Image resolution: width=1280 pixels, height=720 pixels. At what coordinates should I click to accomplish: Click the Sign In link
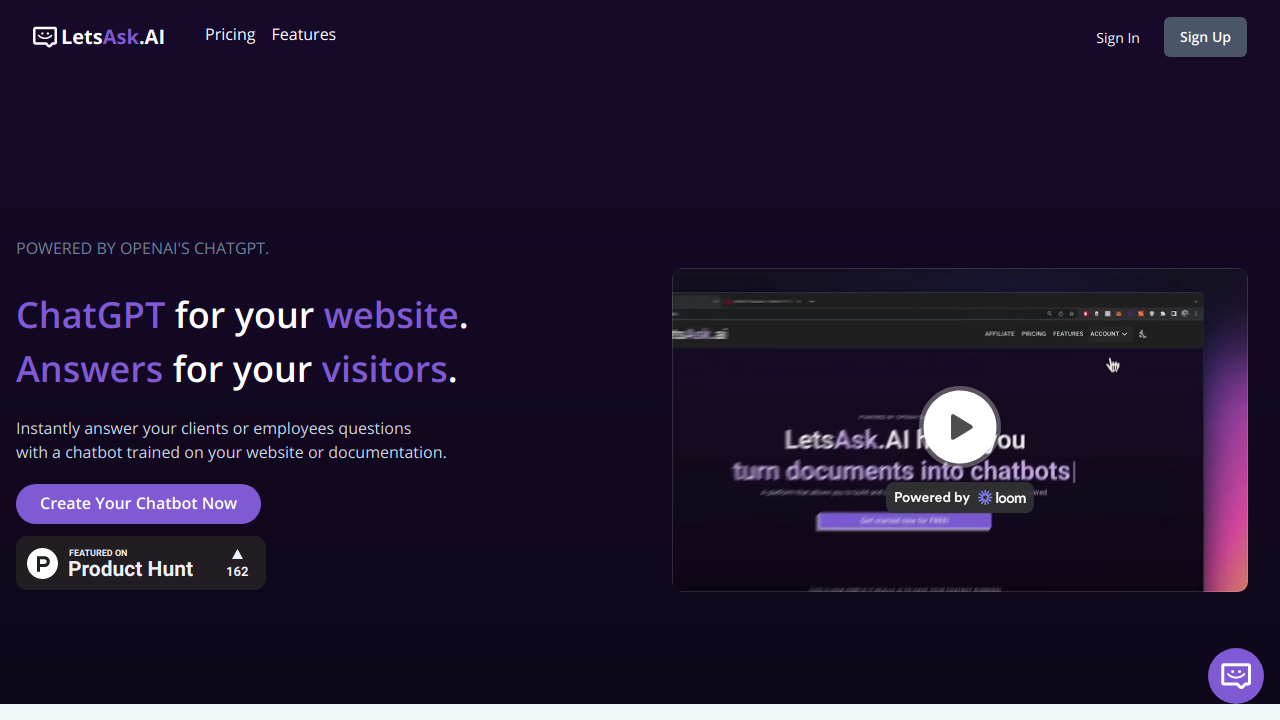[1117, 38]
